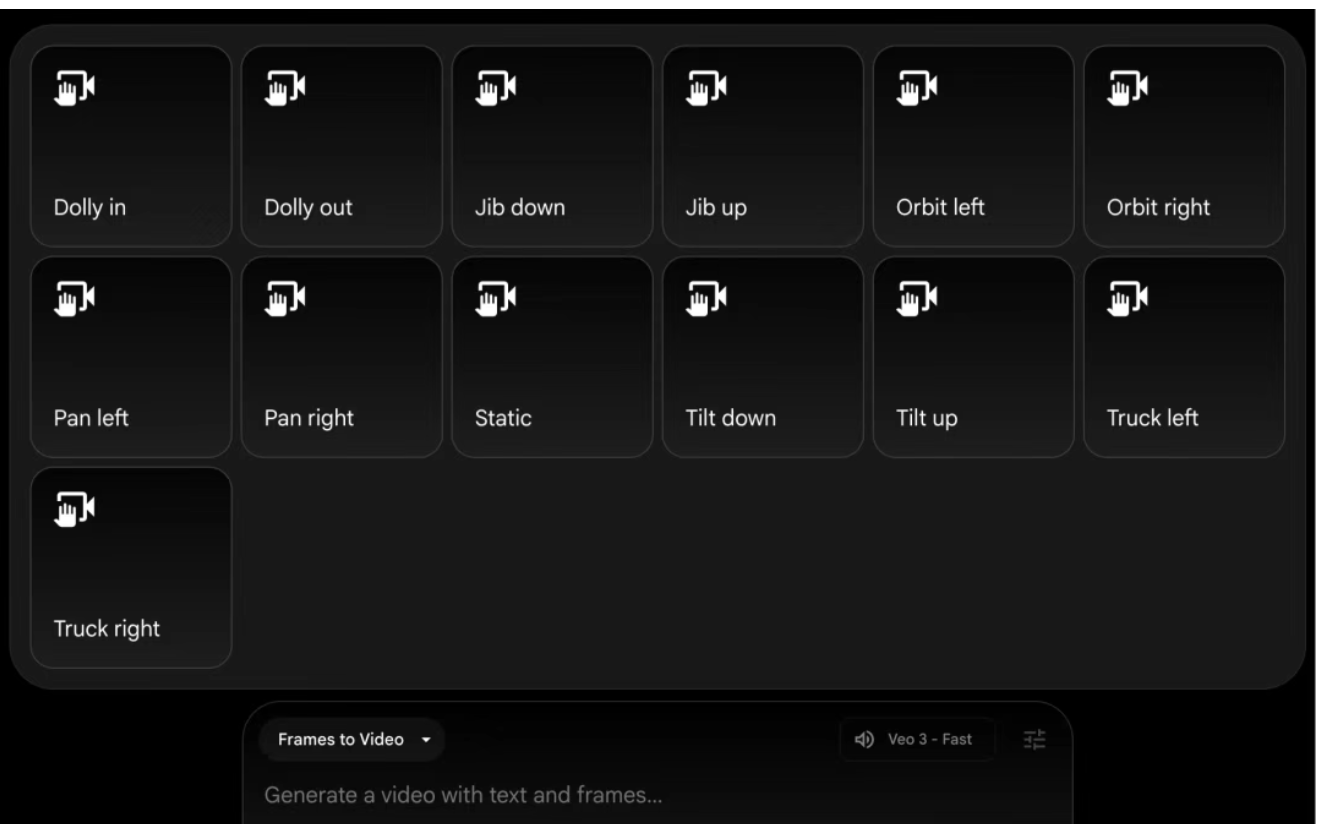Select the Dolly out camera motion
The height and width of the screenshot is (824, 1318).
(x=341, y=146)
